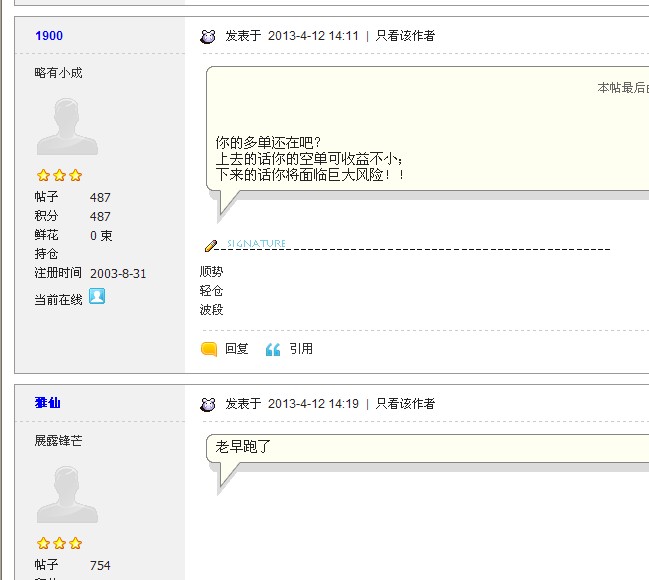This screenshot has height=580, width=649.
Task: Click the 回复 reply text link
Action: (237, 349)
